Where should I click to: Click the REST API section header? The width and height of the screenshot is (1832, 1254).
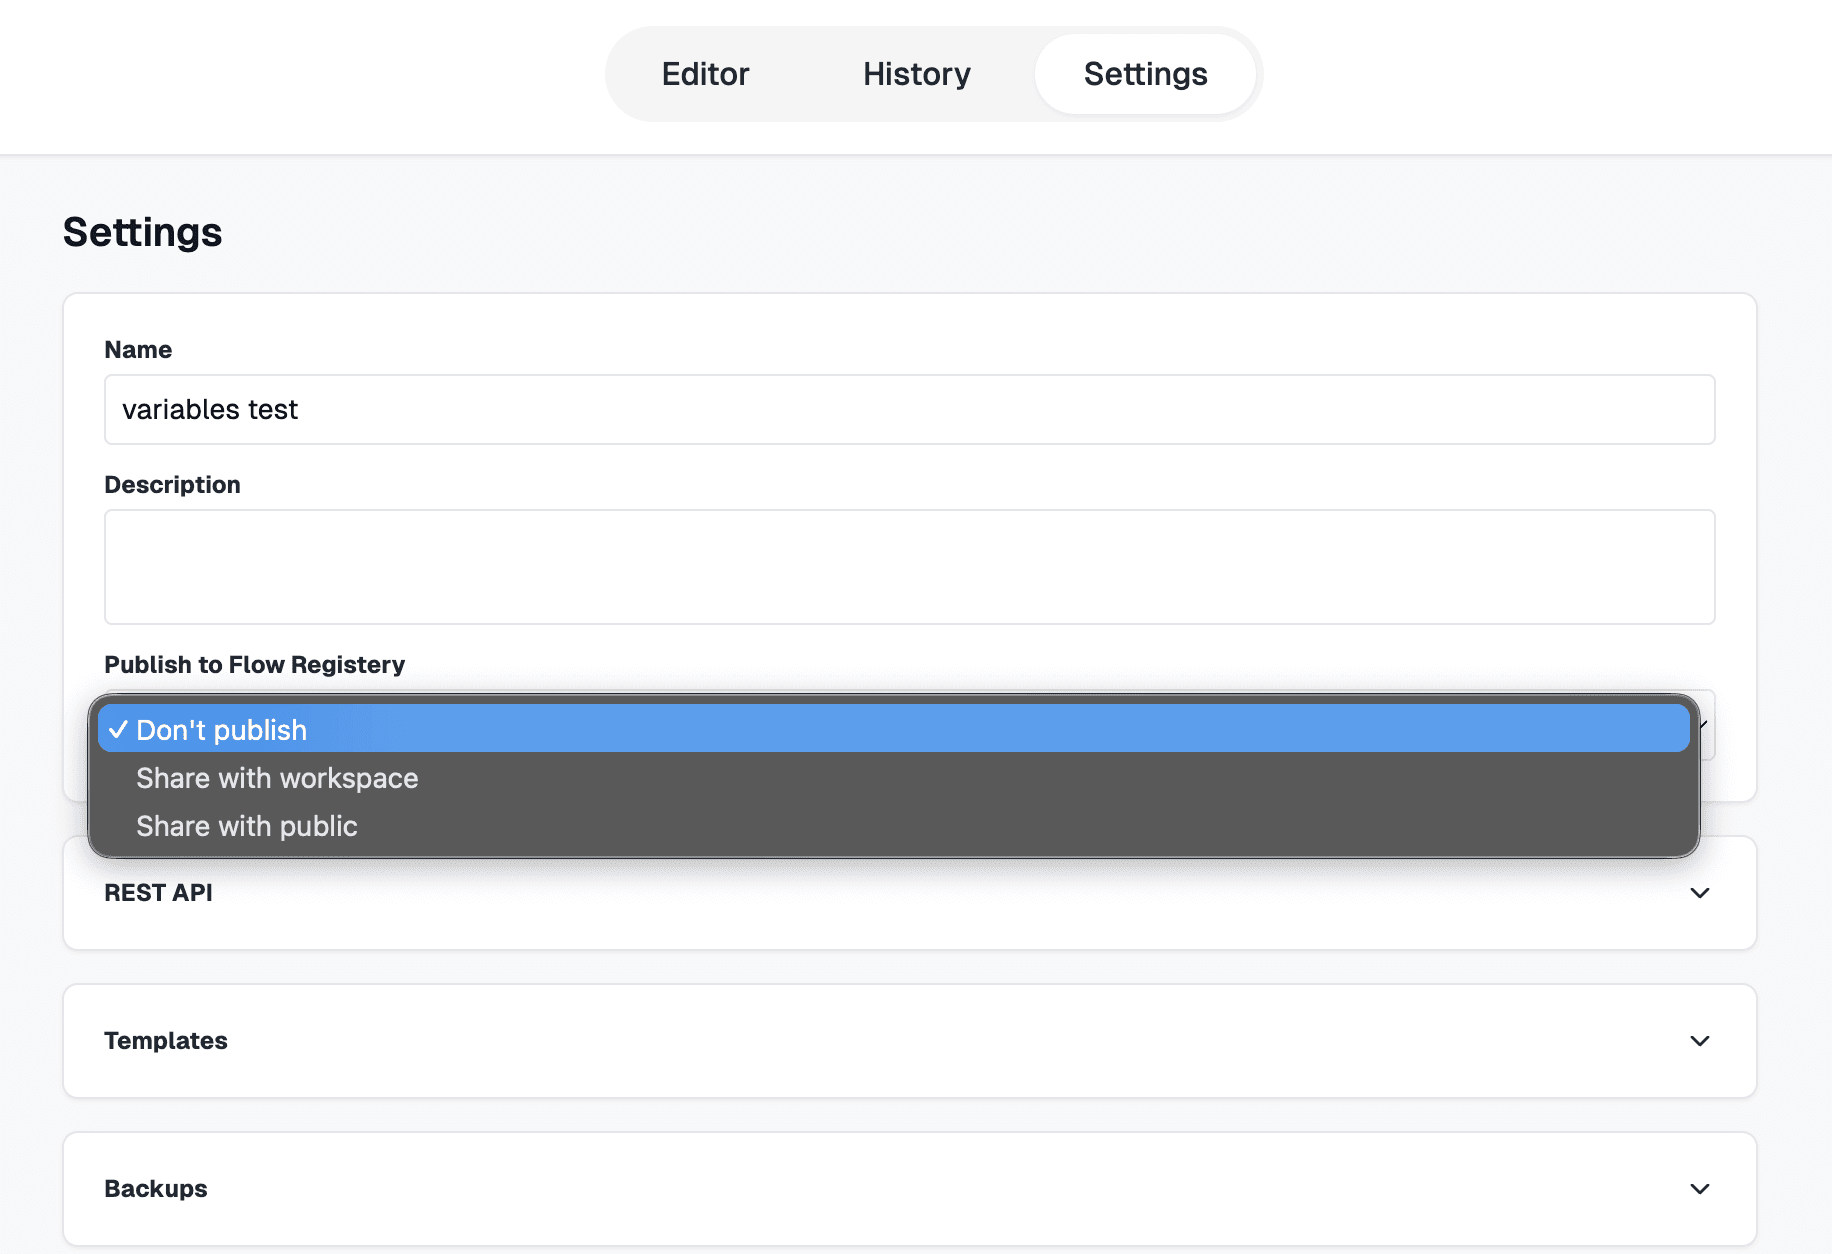click(x=158, y=893)
